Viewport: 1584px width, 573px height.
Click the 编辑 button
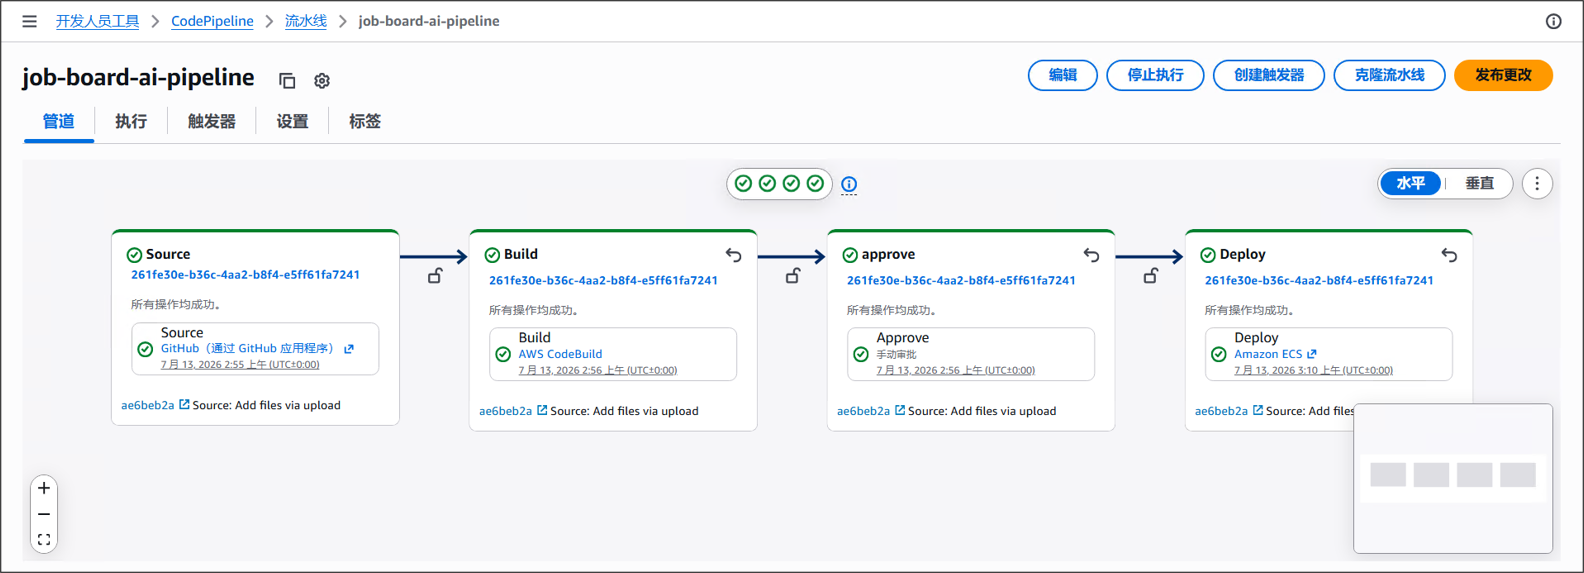(1063, 75)
